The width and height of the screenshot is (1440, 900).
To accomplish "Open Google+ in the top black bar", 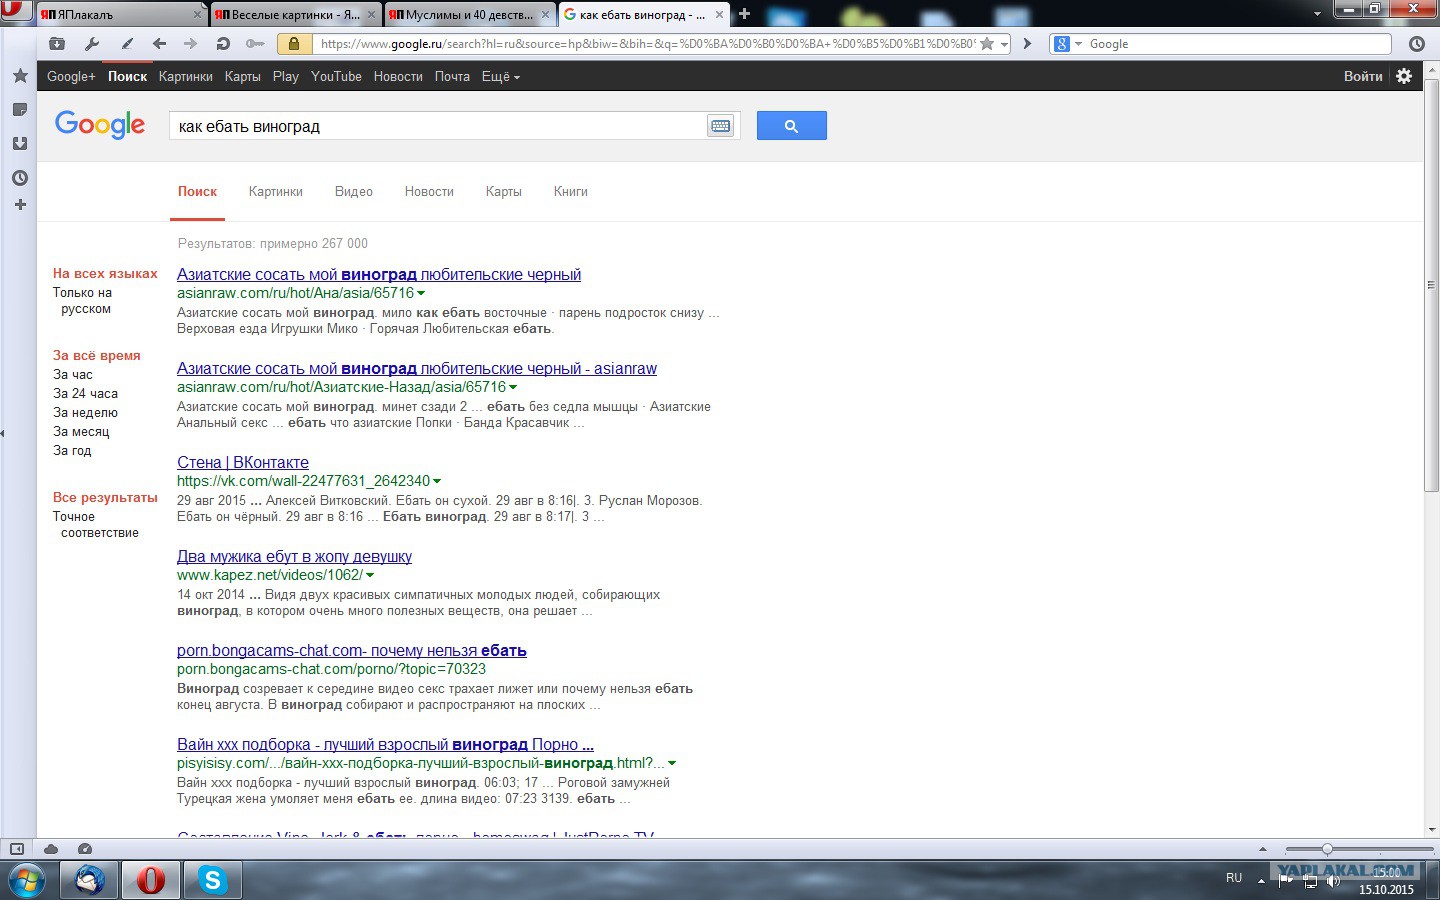I will pyautogui.click(x=71, y=76).
